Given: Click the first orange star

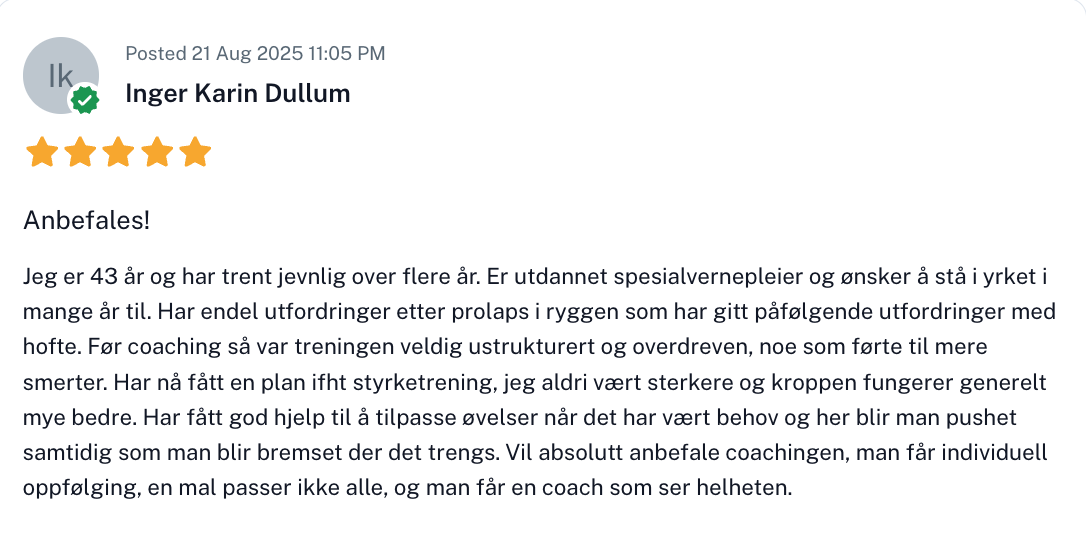Looking at the screenshot, I should [42, 153].
